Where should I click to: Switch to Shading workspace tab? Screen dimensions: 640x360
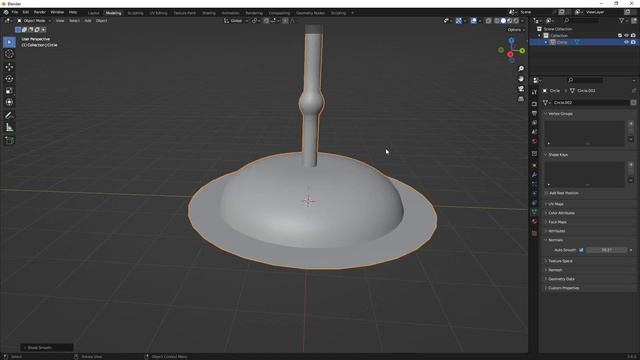[x=209, y=13]
